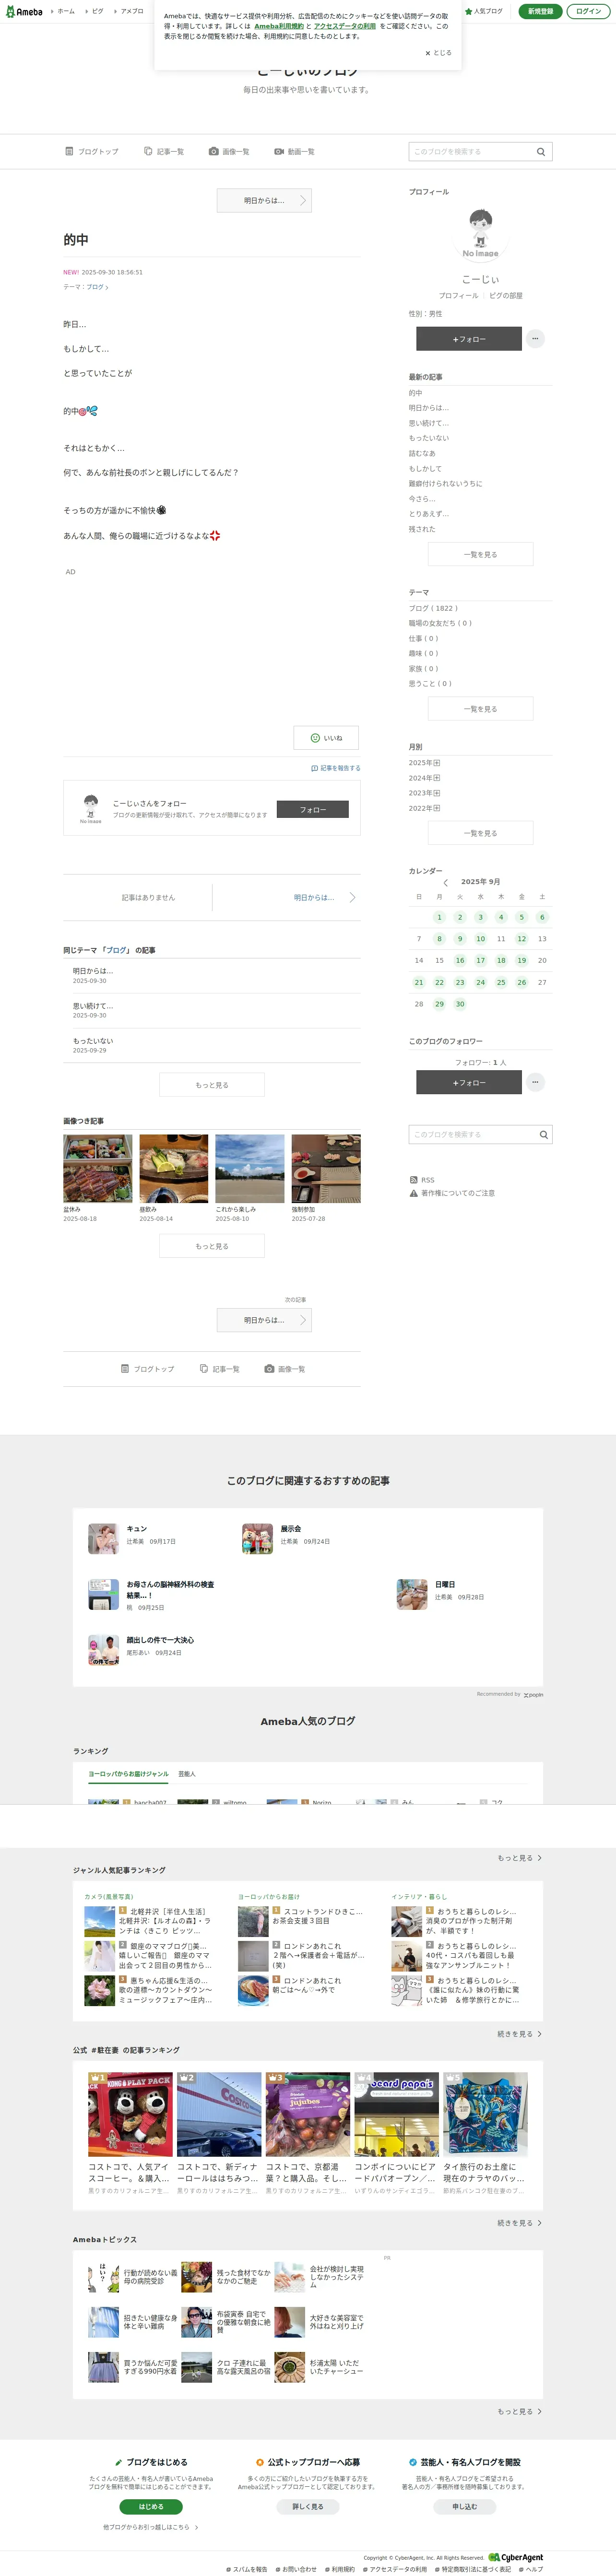Click the lower sidebar search magnifier icon
This screenshot has height=2576, width=616.
coord(543,1134)
